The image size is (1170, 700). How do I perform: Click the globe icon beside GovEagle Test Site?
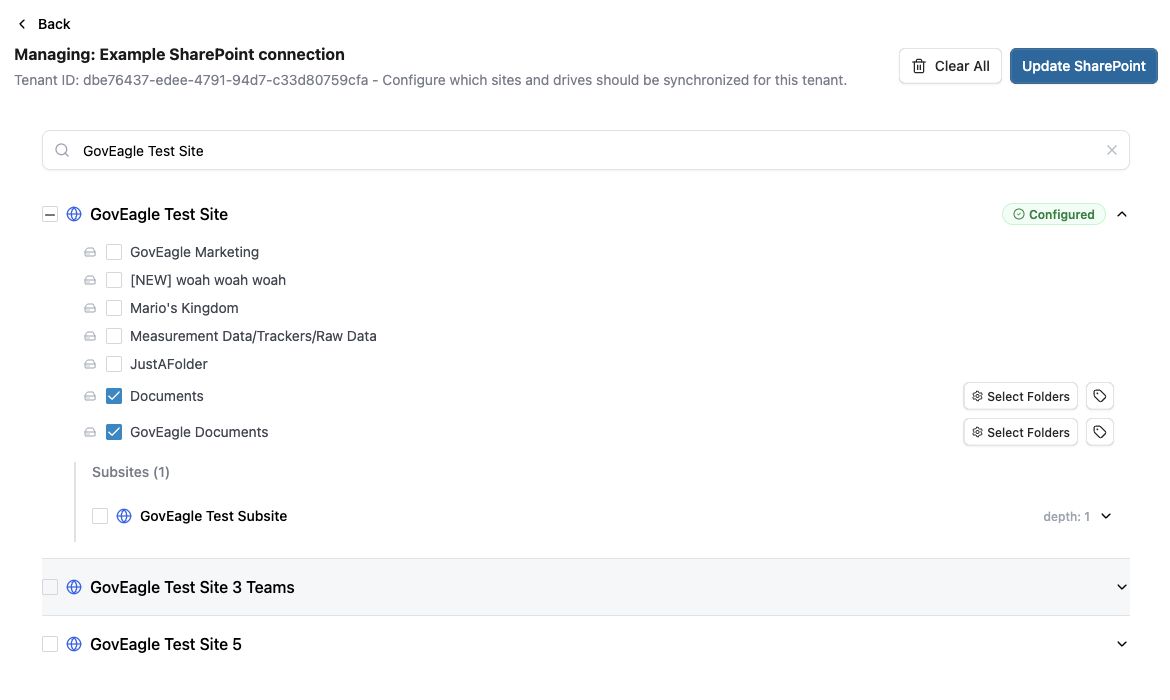74,214
